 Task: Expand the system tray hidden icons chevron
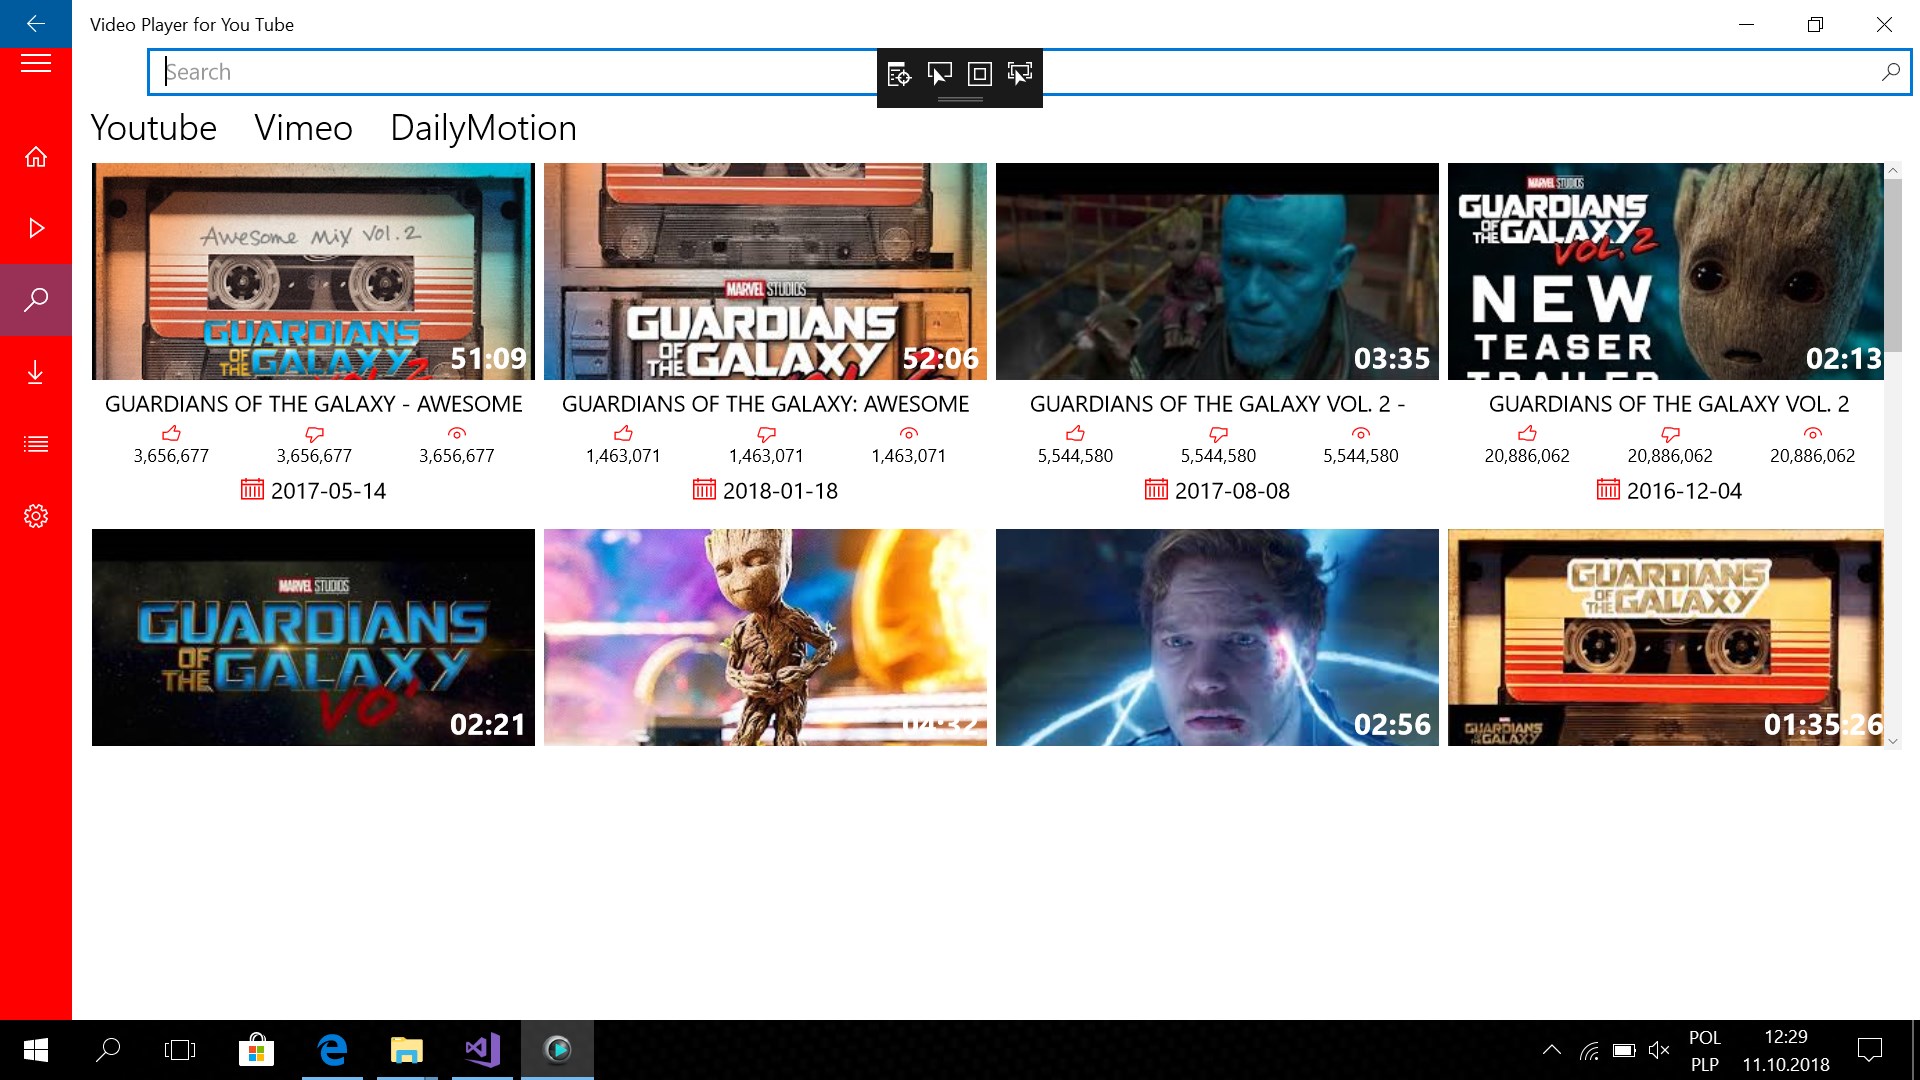pyautogui.click(x=1551, y=1050)
